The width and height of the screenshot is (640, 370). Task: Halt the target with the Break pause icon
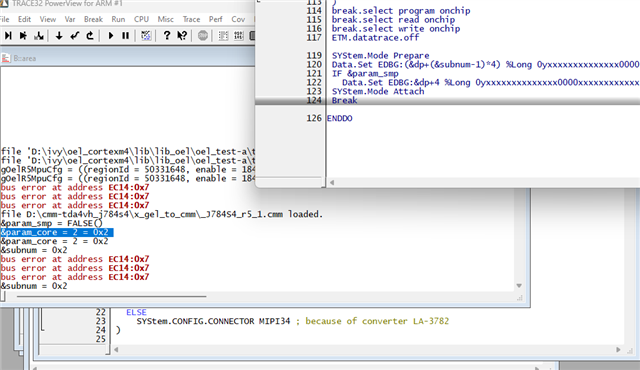click(126, 36)
